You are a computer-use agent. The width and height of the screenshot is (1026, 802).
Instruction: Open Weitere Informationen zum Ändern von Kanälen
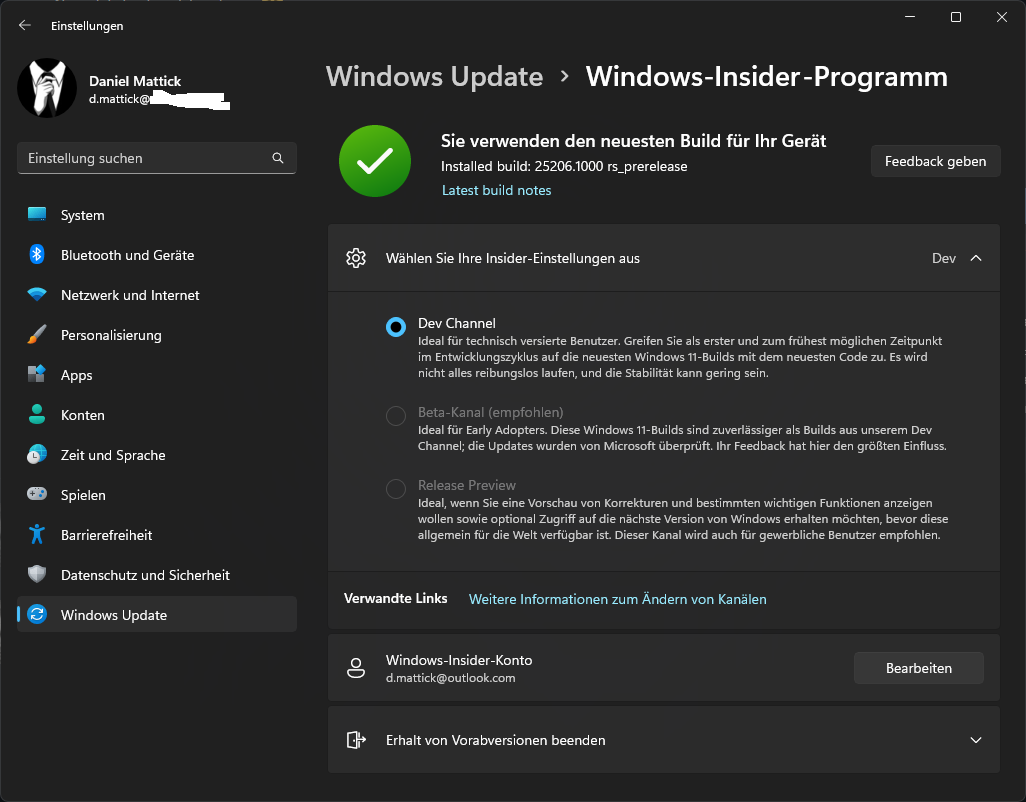pyautogui.click(x=618, y=599)
